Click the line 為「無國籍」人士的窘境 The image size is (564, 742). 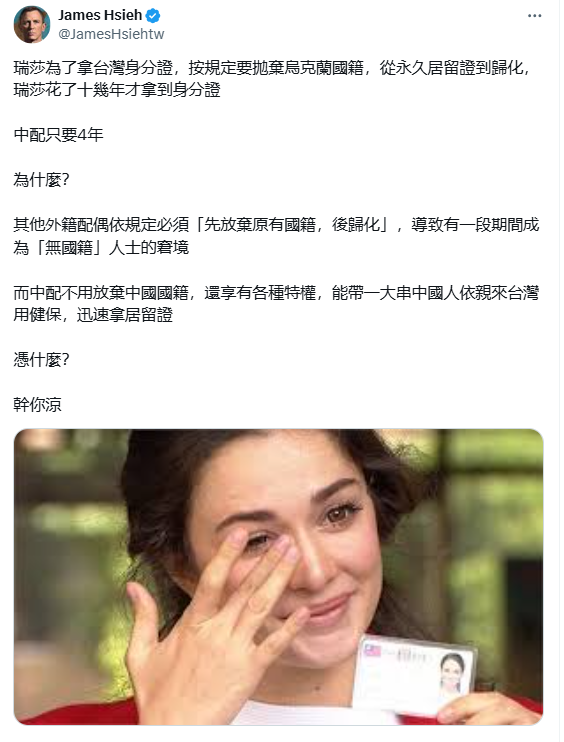tap(101, 247)
